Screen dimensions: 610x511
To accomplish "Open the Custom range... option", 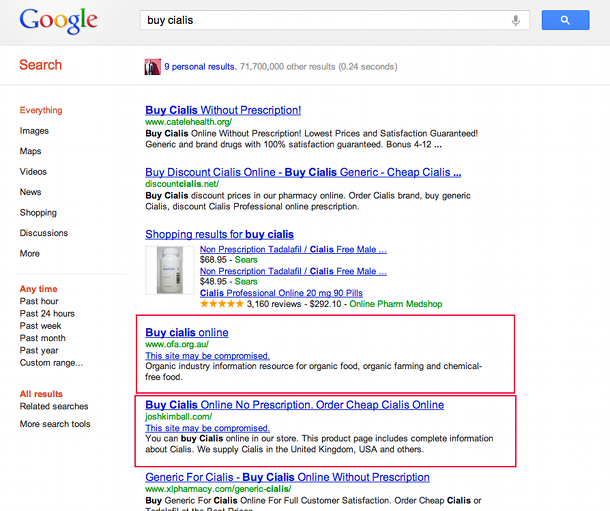I will pos(51,363).
